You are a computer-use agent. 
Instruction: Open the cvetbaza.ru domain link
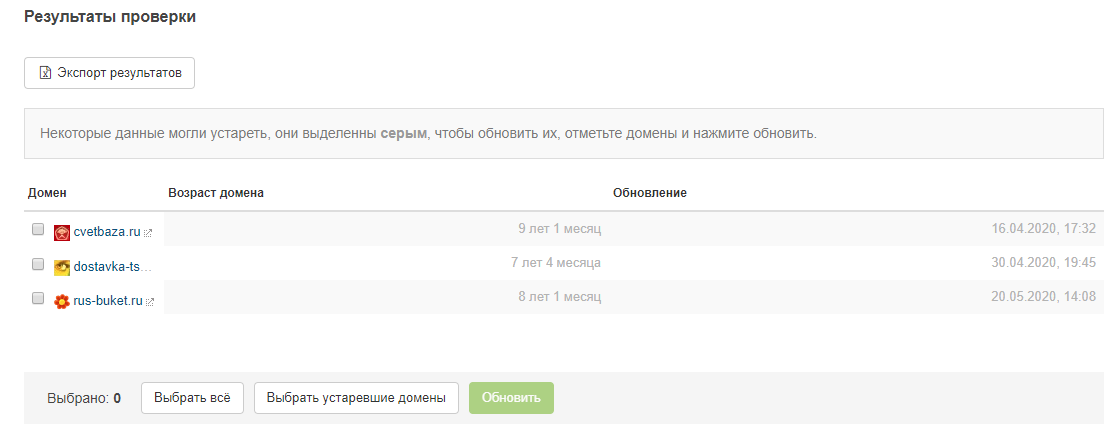(x=107, y=232)
